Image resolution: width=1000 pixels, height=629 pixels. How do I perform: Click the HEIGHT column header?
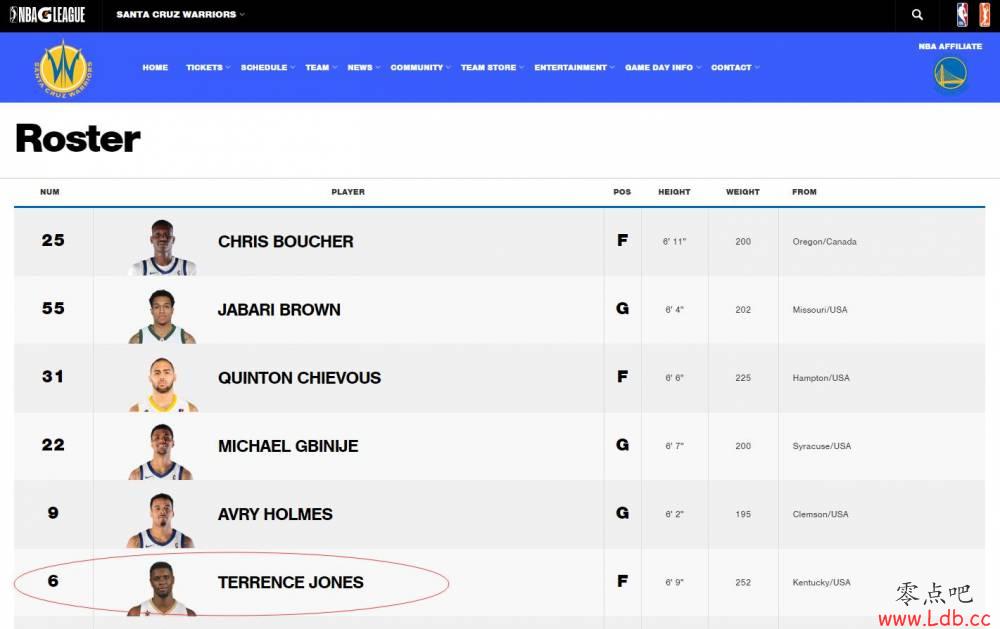674,192
